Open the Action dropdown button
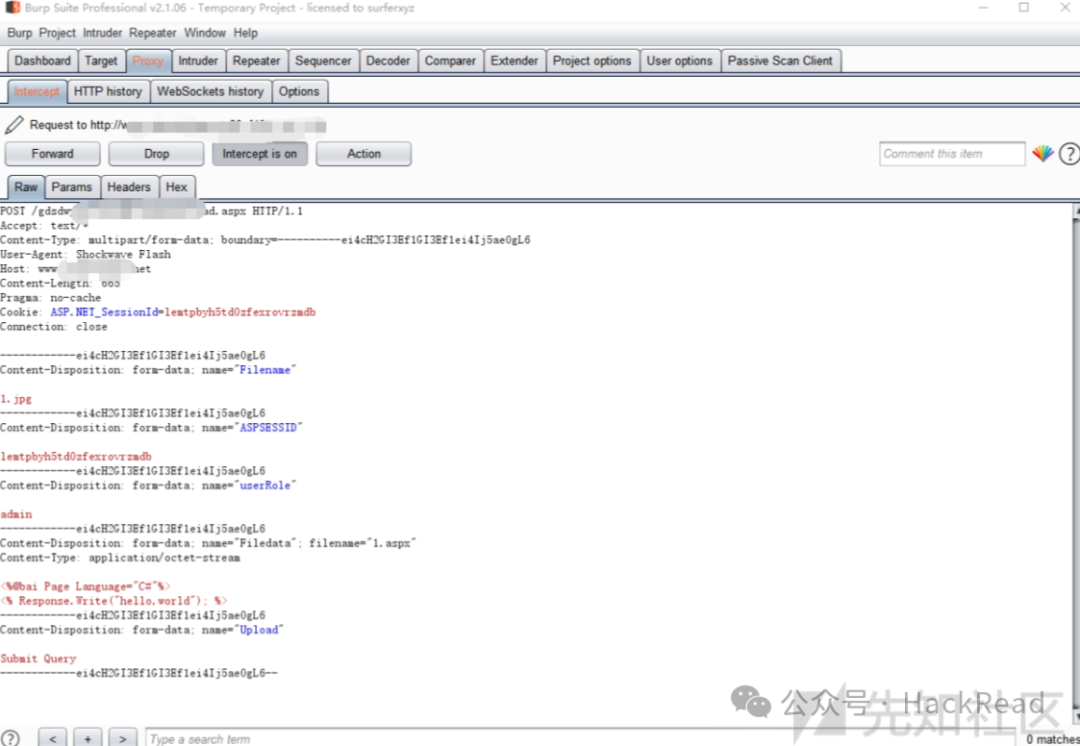The image size is (1080, 746). [x=364, y=154]
